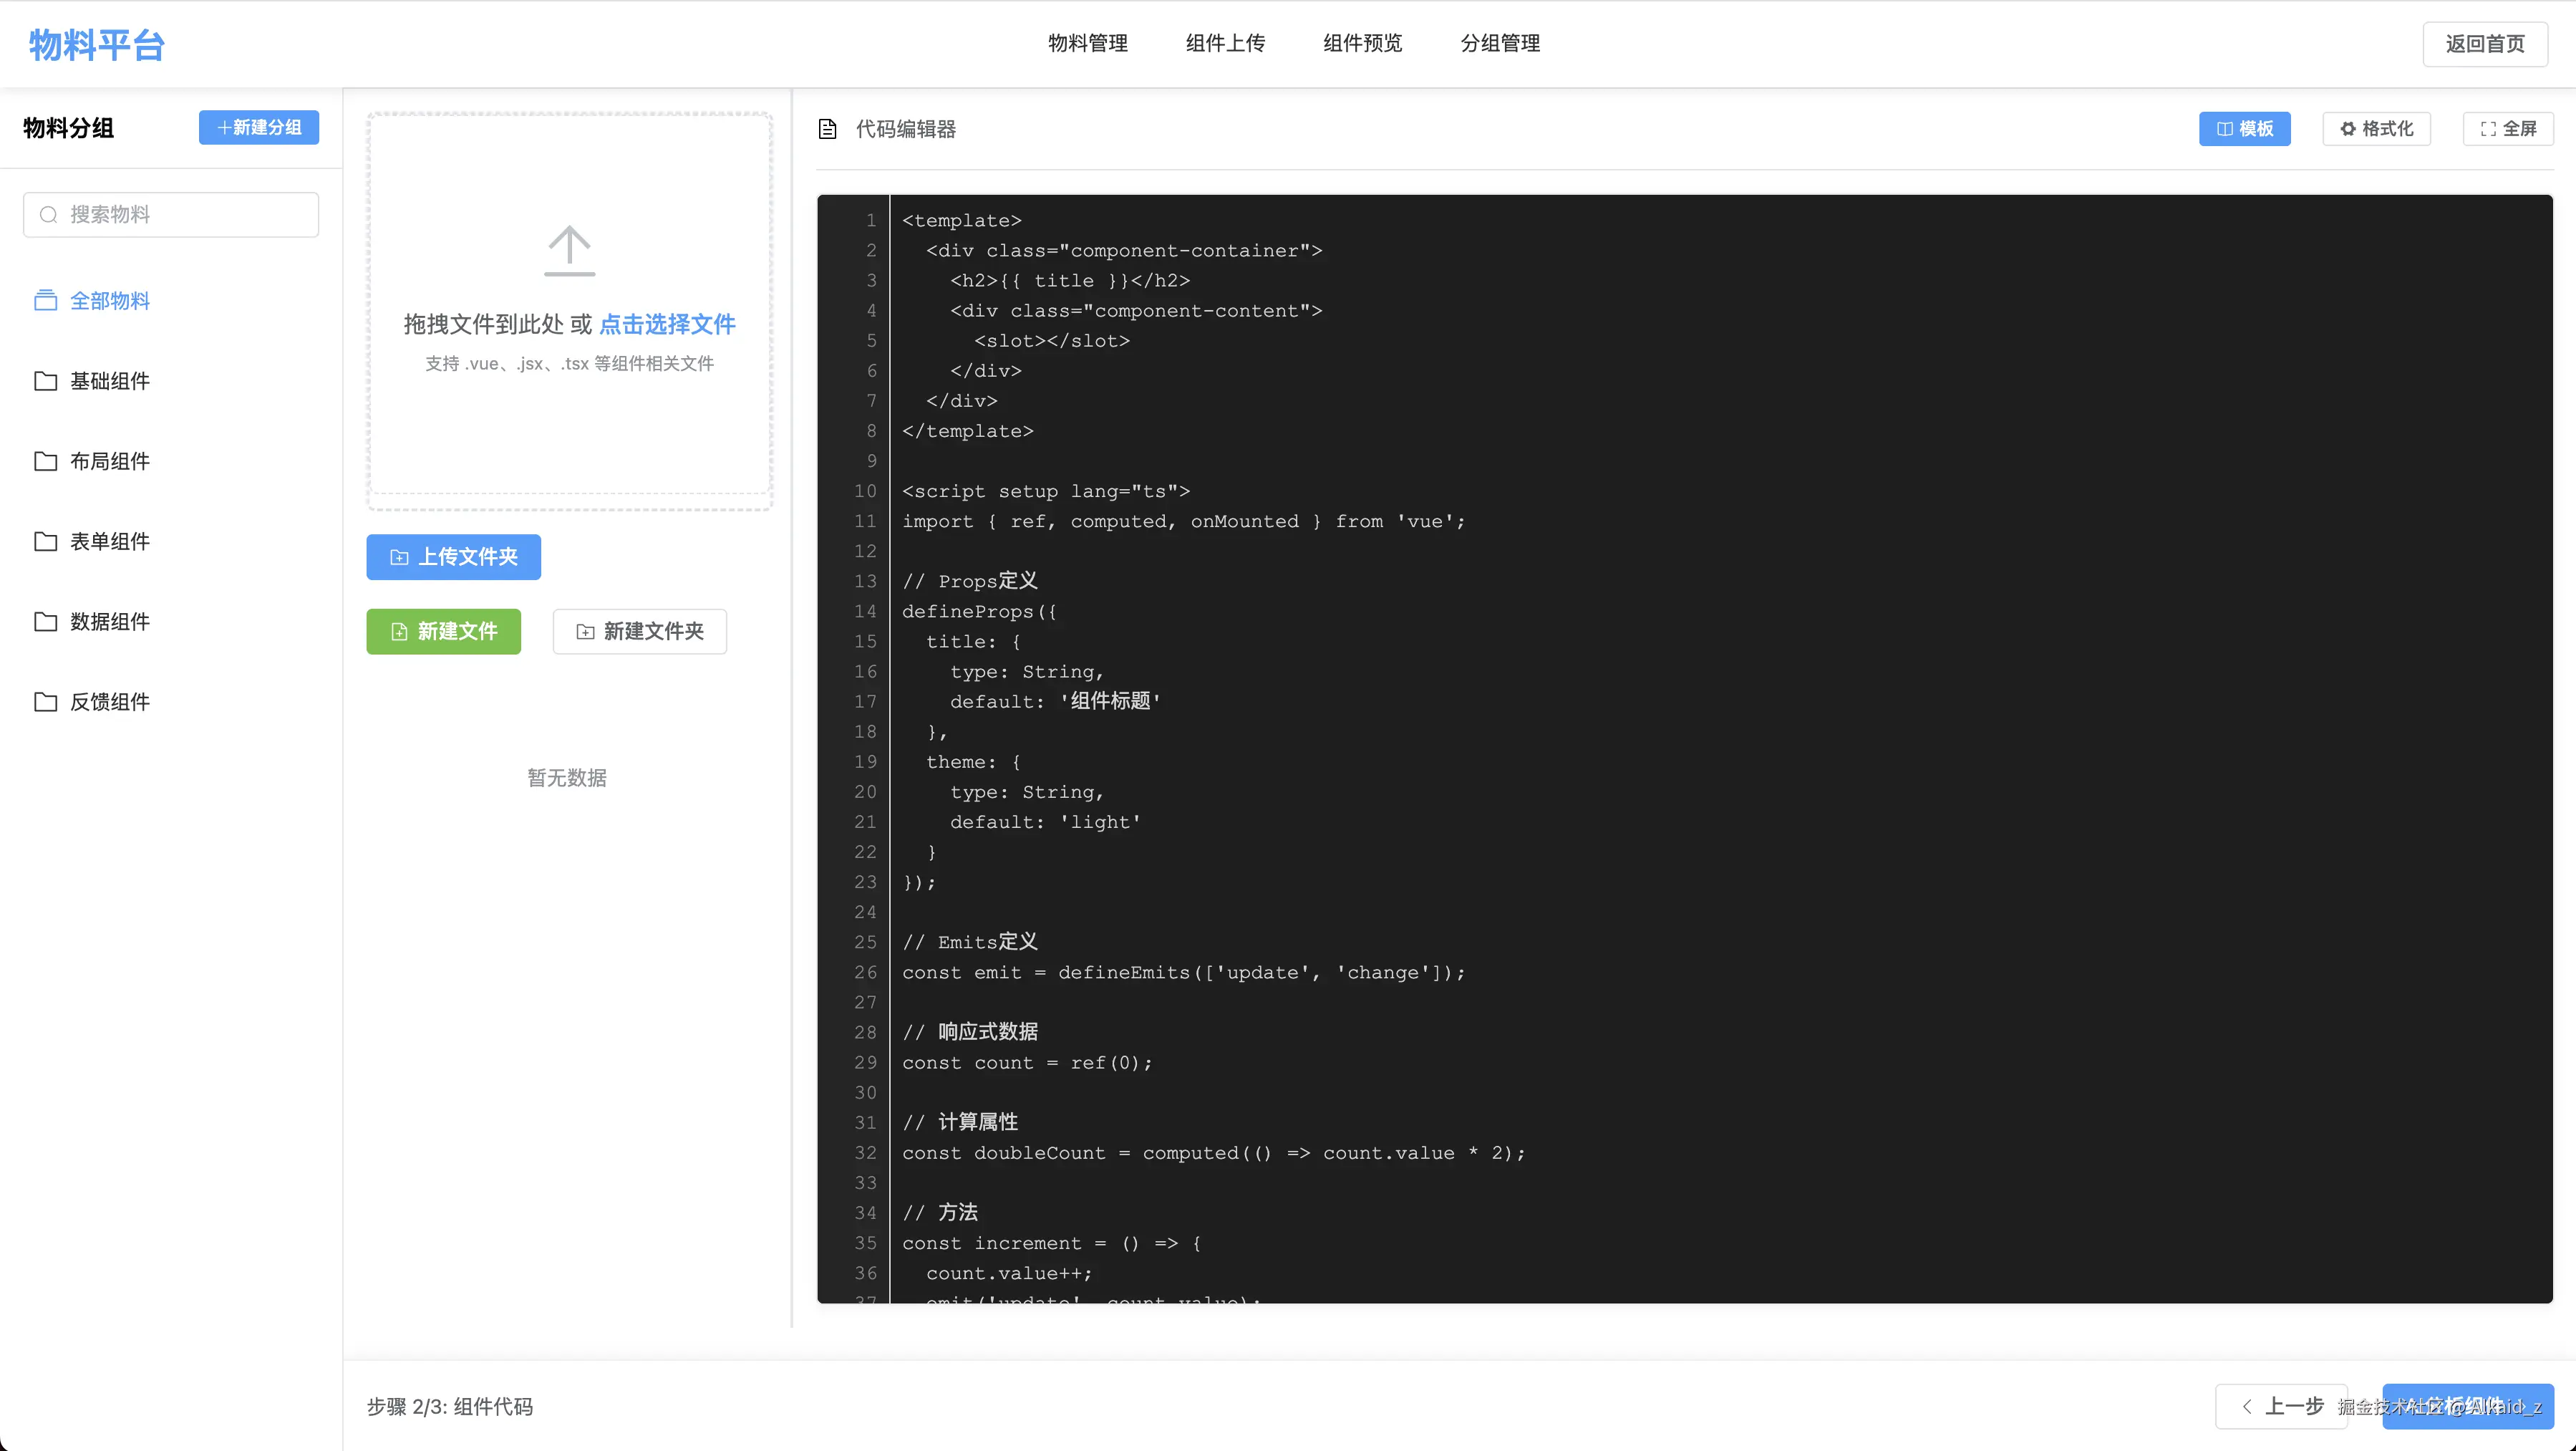Click folder icon beside 基础组件
This screenshot has width=2576, height=1451.
point(45,381)
